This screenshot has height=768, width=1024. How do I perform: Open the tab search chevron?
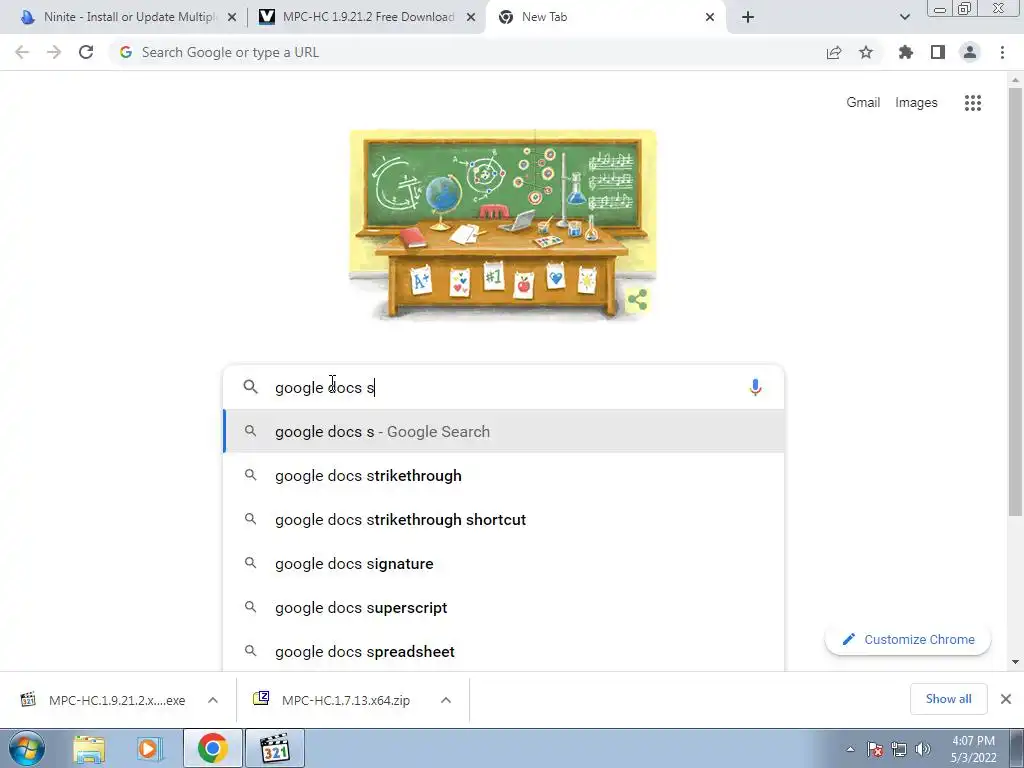pos(904,17)
